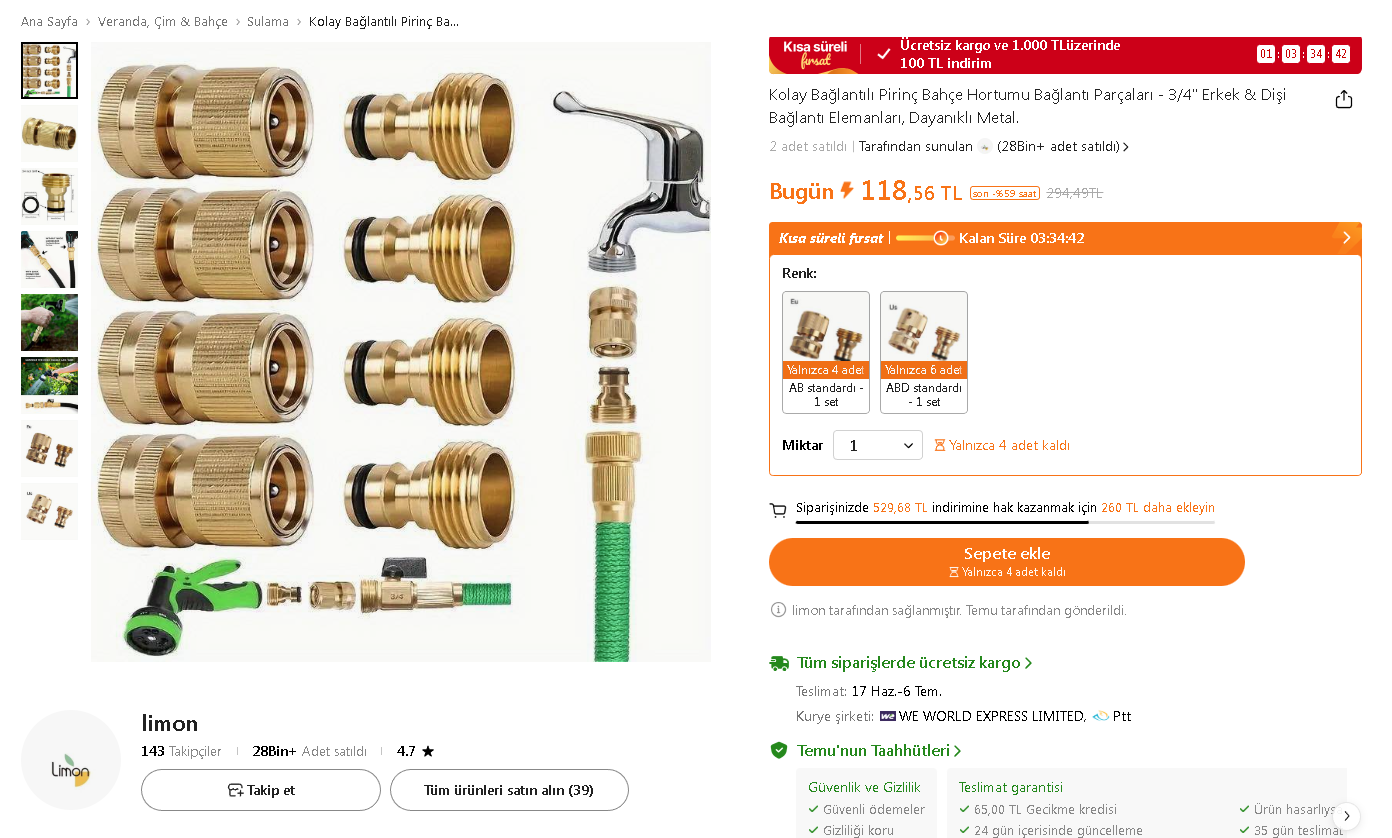Click the shopping cart icon near discount progress
Viewport: 1392px width, 838px height.
pyautogui.click(x=778, y=510)
